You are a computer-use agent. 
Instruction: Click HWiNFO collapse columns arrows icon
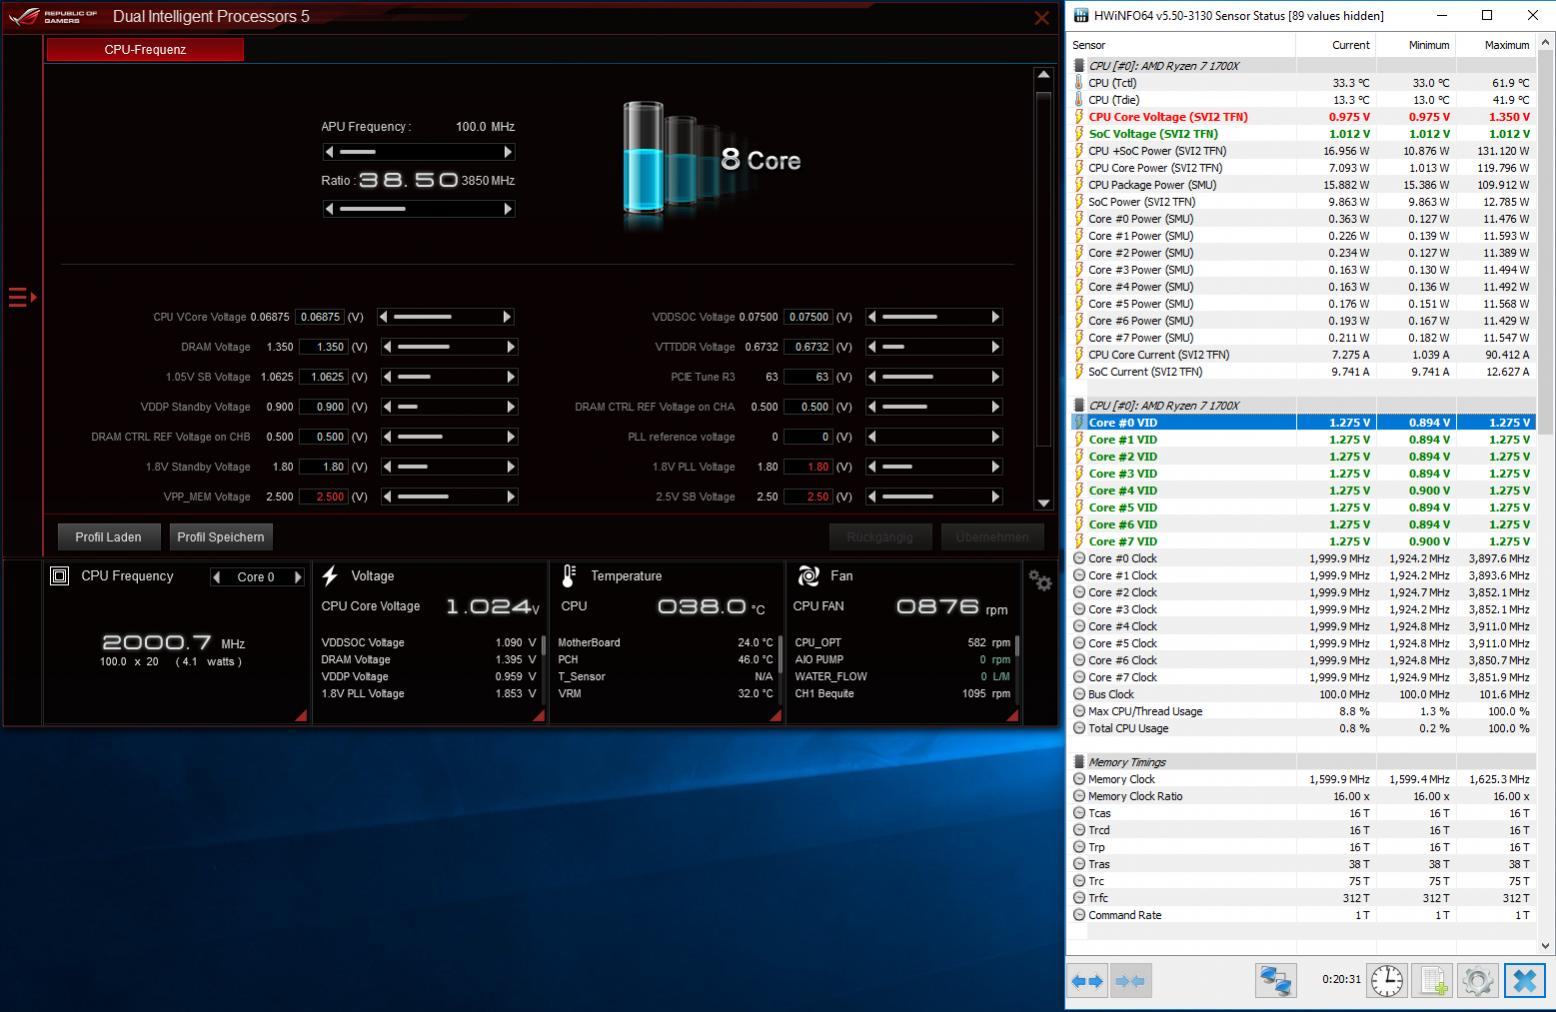pos(1130,981)
